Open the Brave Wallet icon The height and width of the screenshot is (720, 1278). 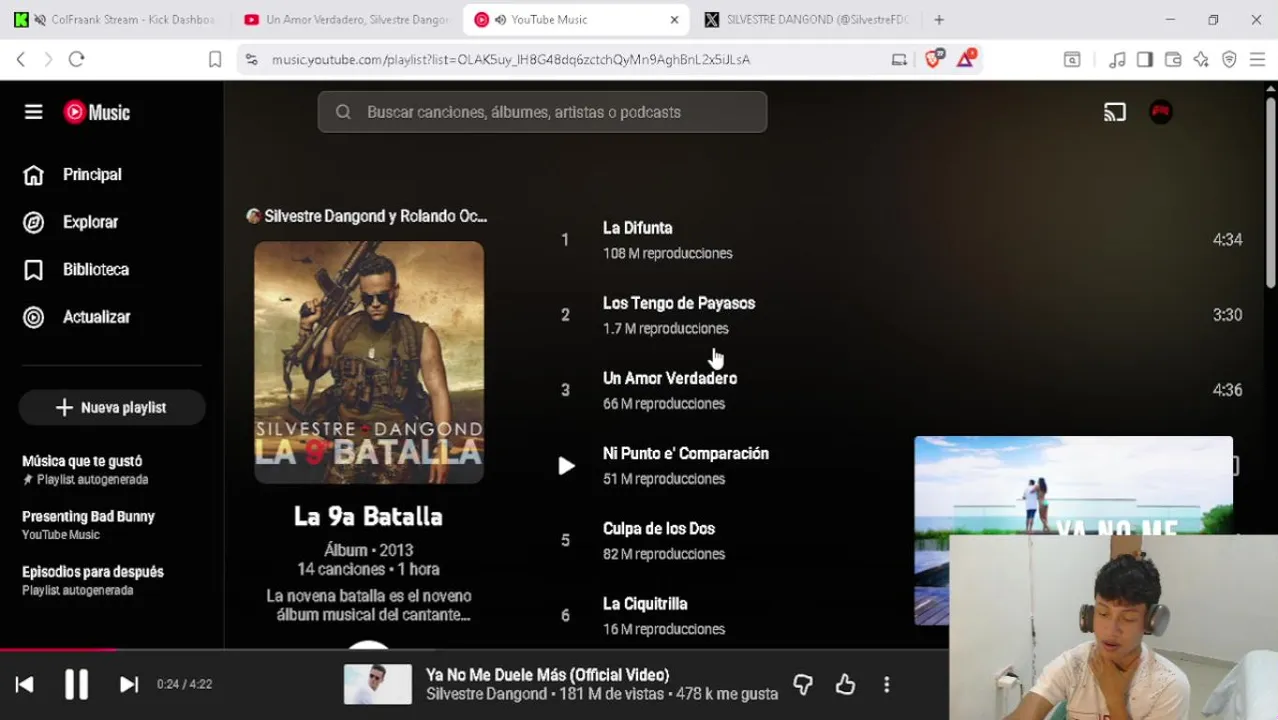(x=1173, y=59)
